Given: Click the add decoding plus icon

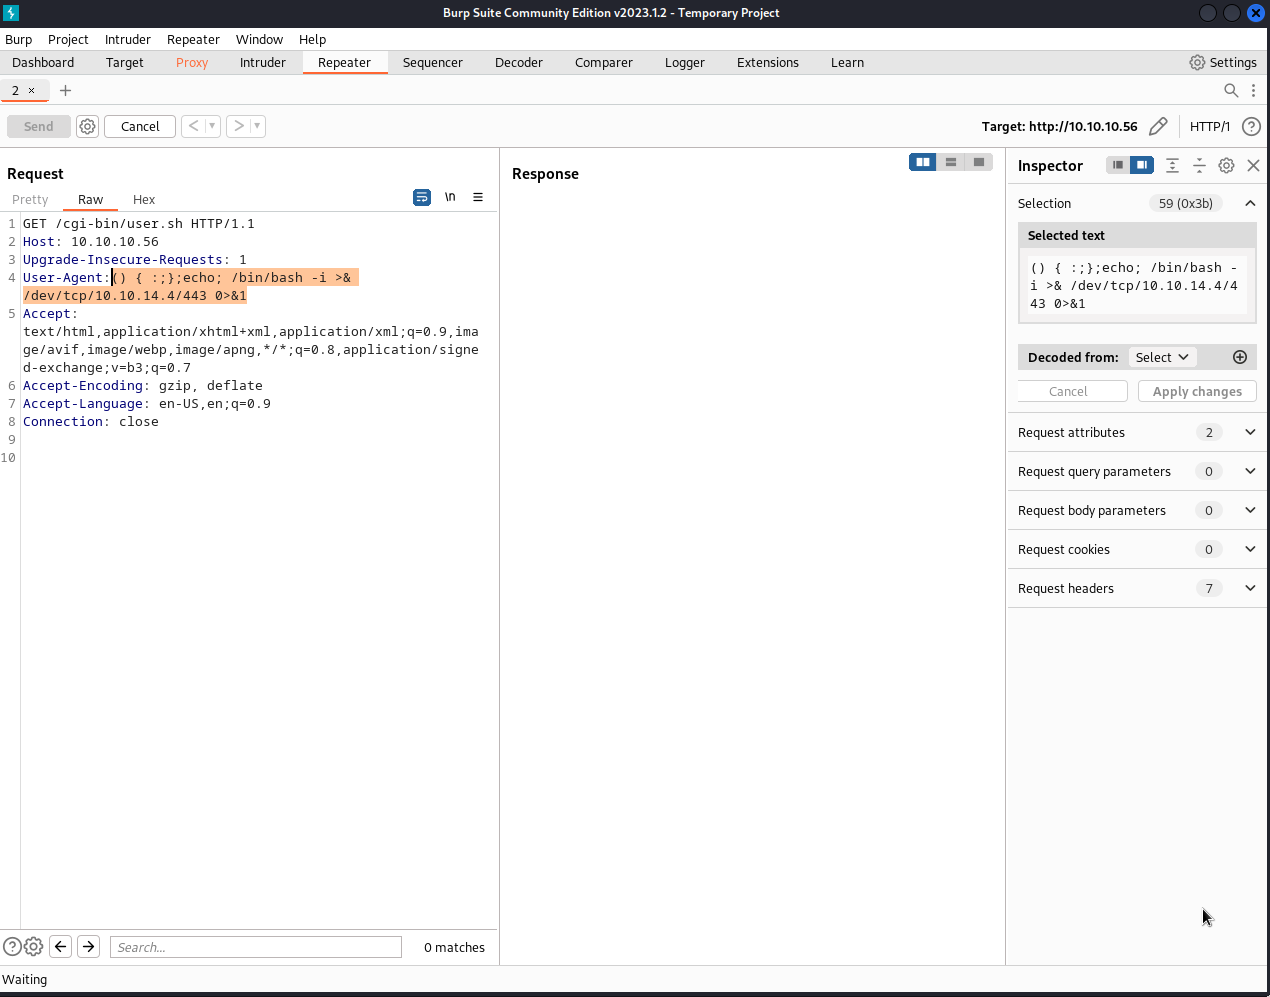Looking at the screenshot, I should point(1240,357).
